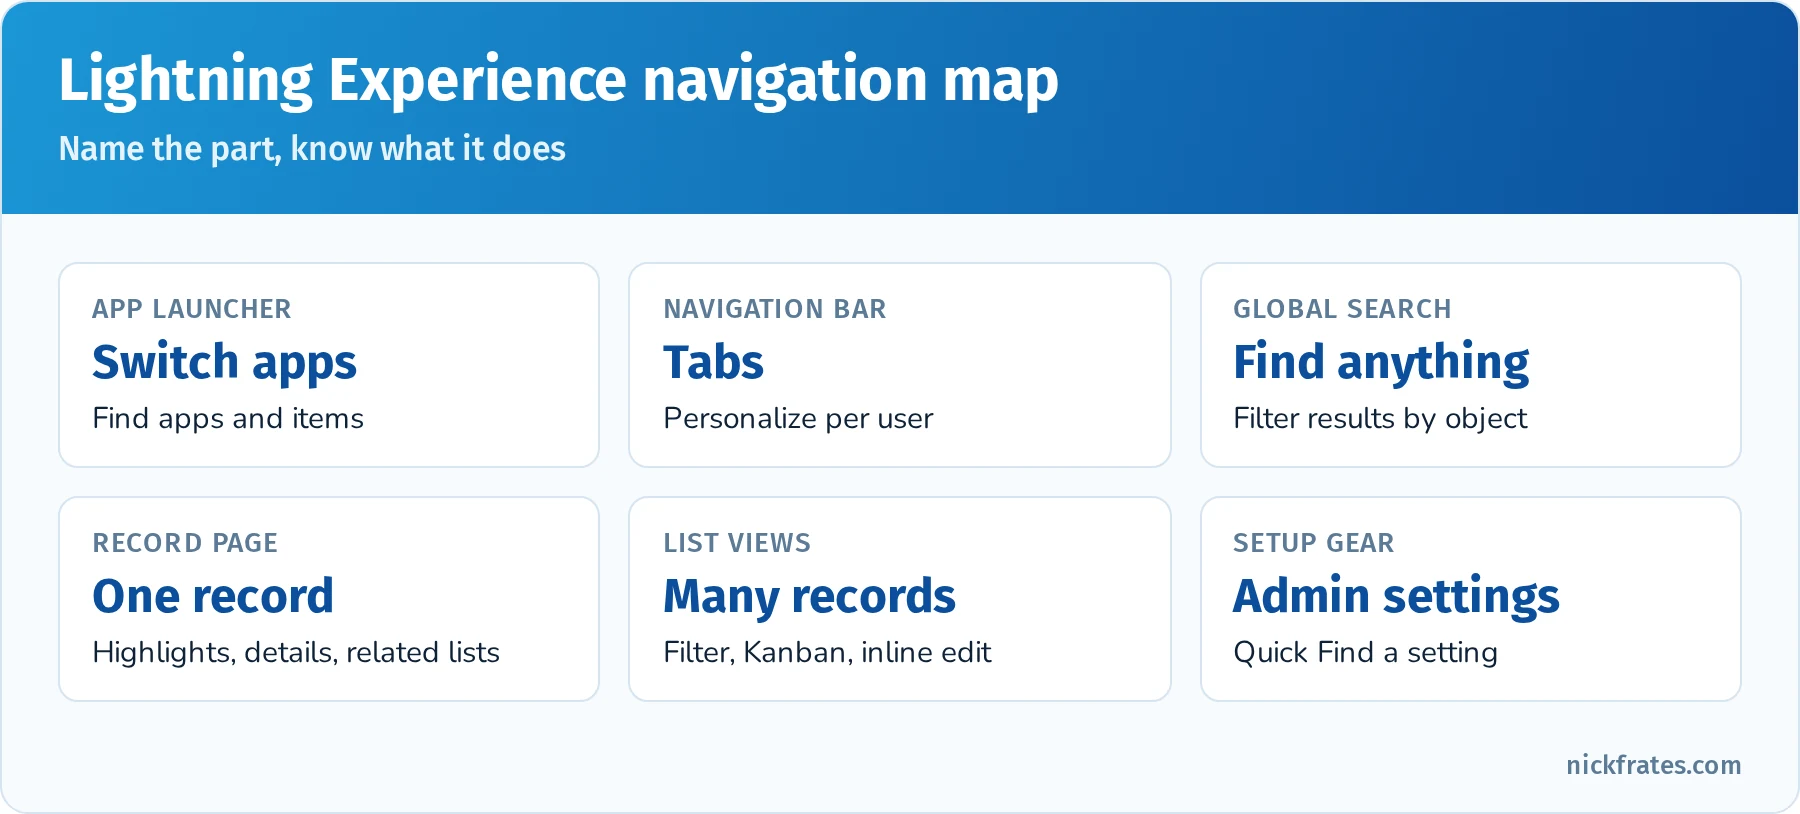Click the 'LIST VIEWS' label
The width and height of the screenshot is (1800, 814).
click(737, 543)
